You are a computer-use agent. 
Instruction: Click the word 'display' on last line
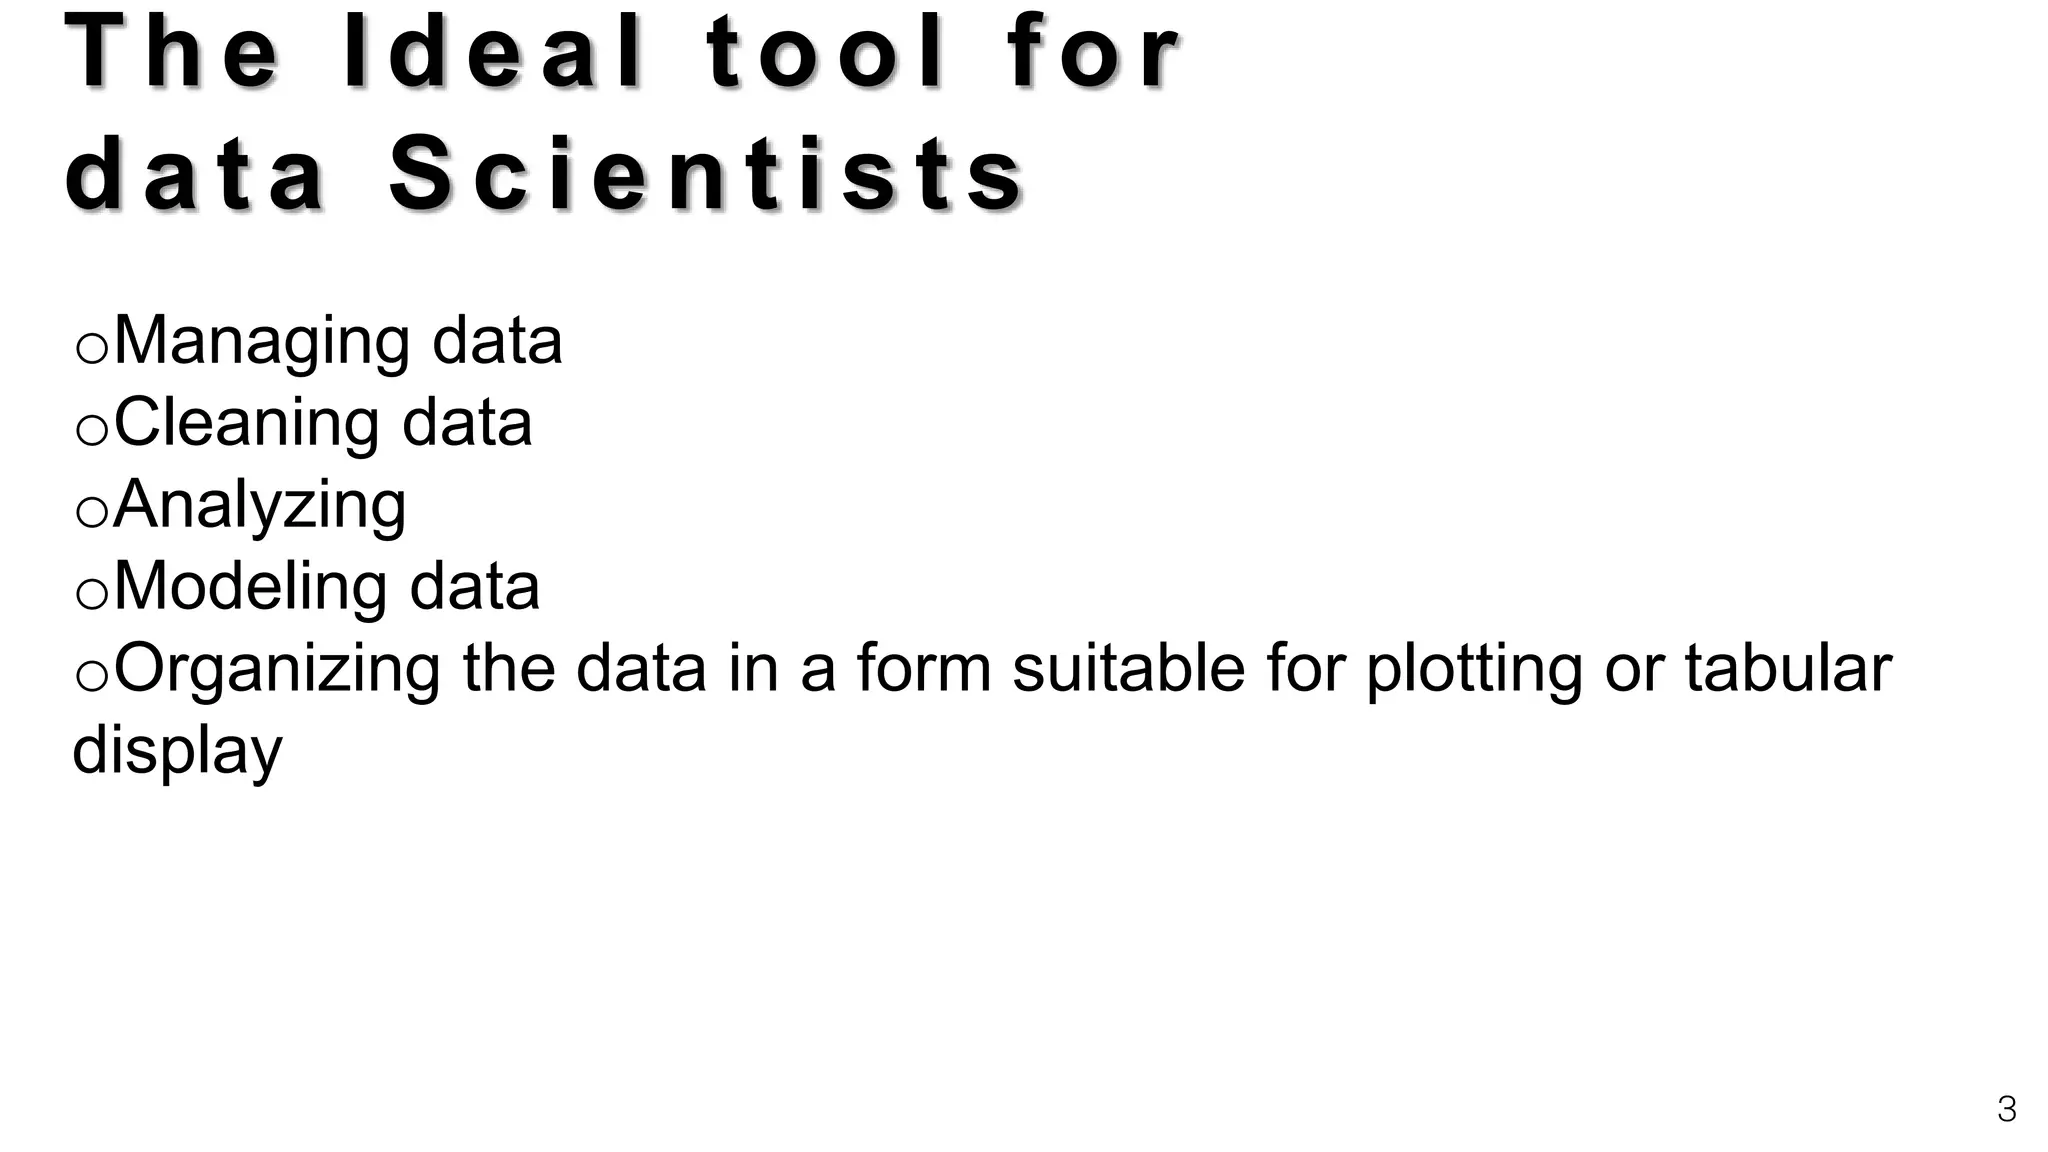coord(178,751)
